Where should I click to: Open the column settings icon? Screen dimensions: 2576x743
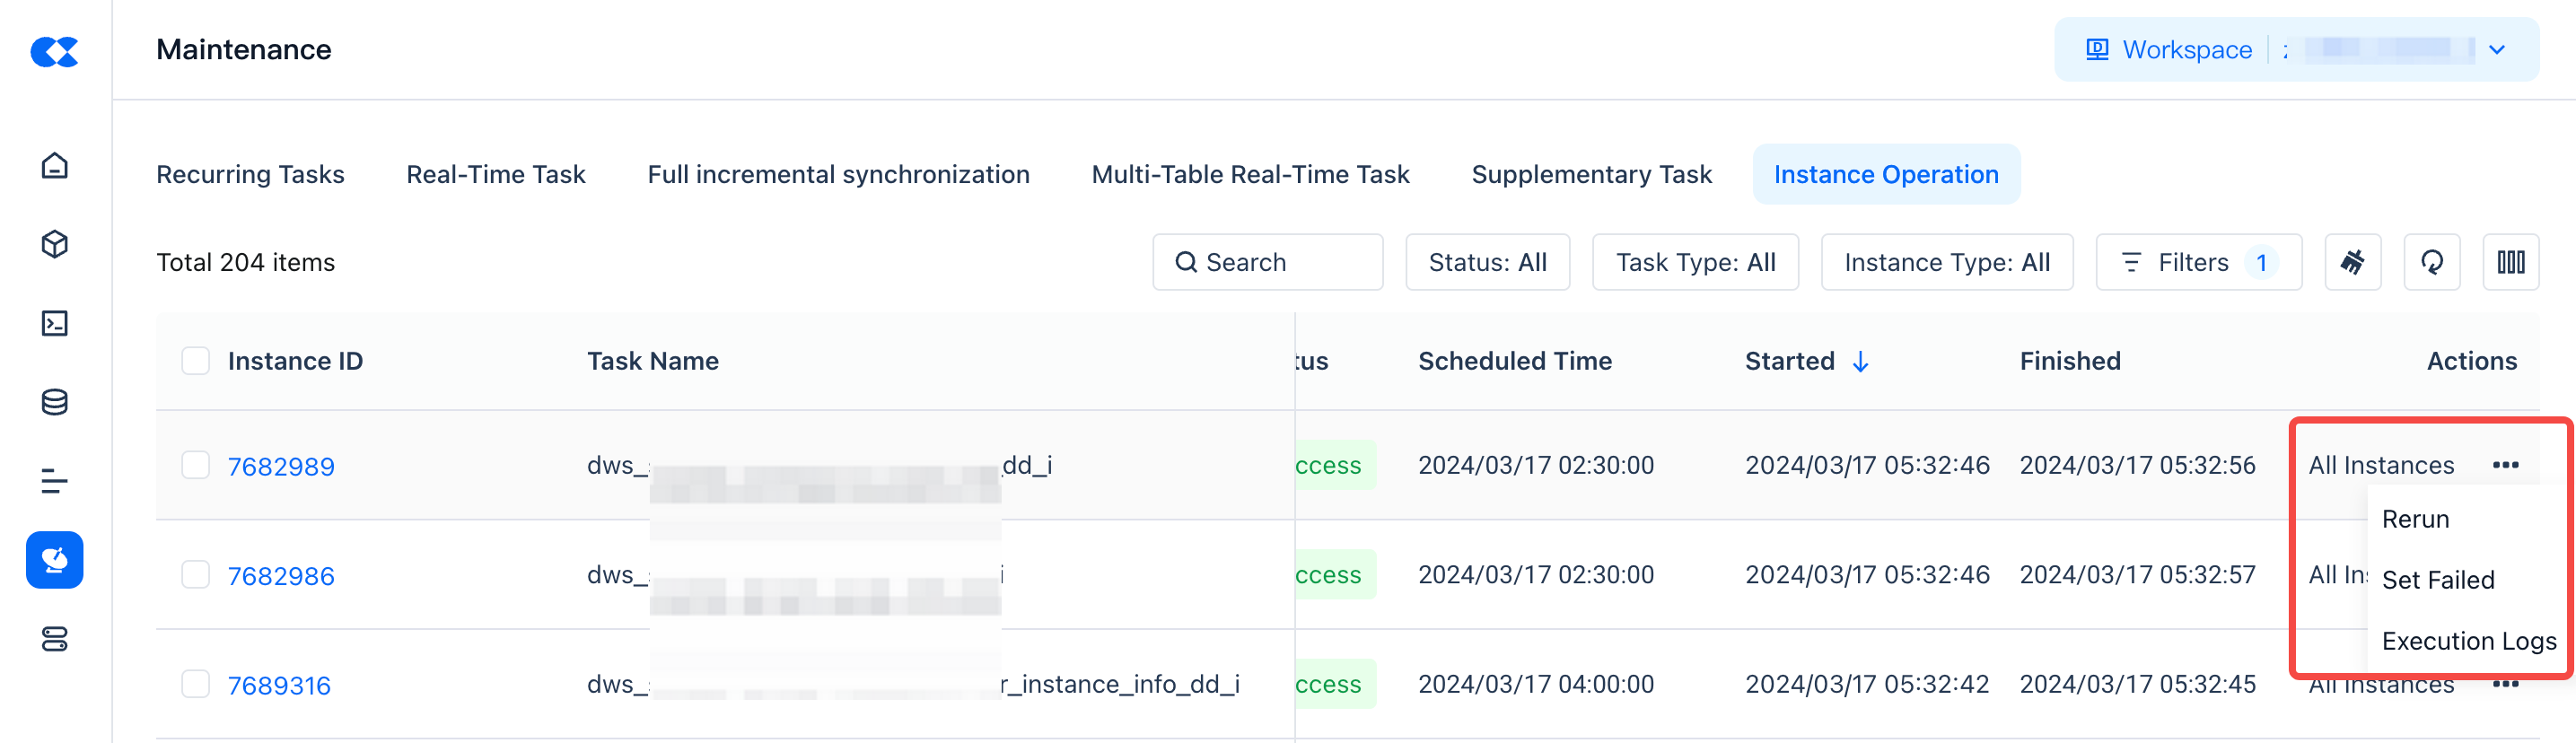[2510, 262]
